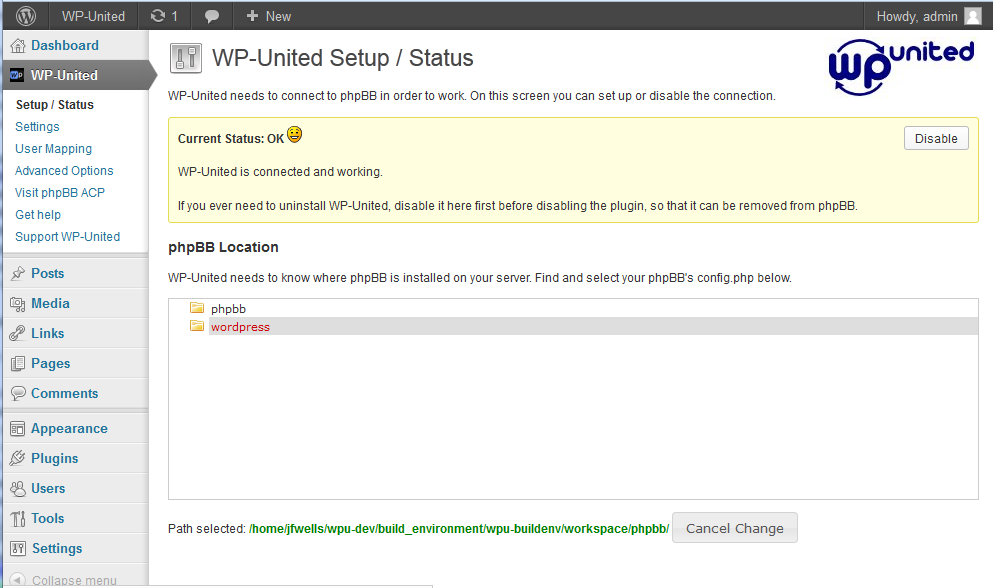The height and width of the screenshot is (588, 993).
Task: Follow the Visit phpBB ACP link
Action: 60,193
